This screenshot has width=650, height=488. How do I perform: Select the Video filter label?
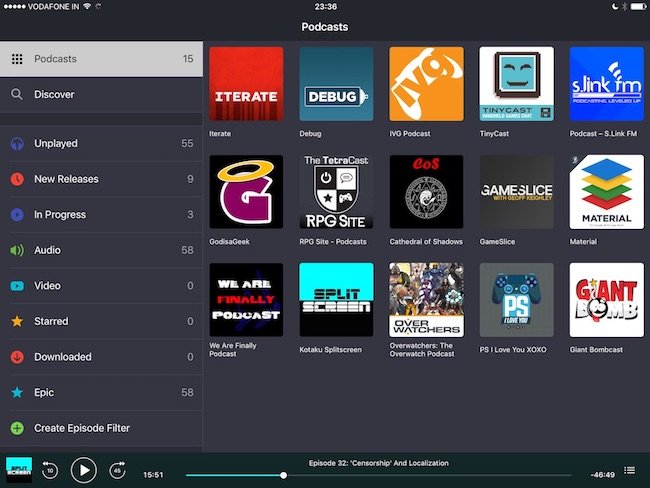click(47, 286)
